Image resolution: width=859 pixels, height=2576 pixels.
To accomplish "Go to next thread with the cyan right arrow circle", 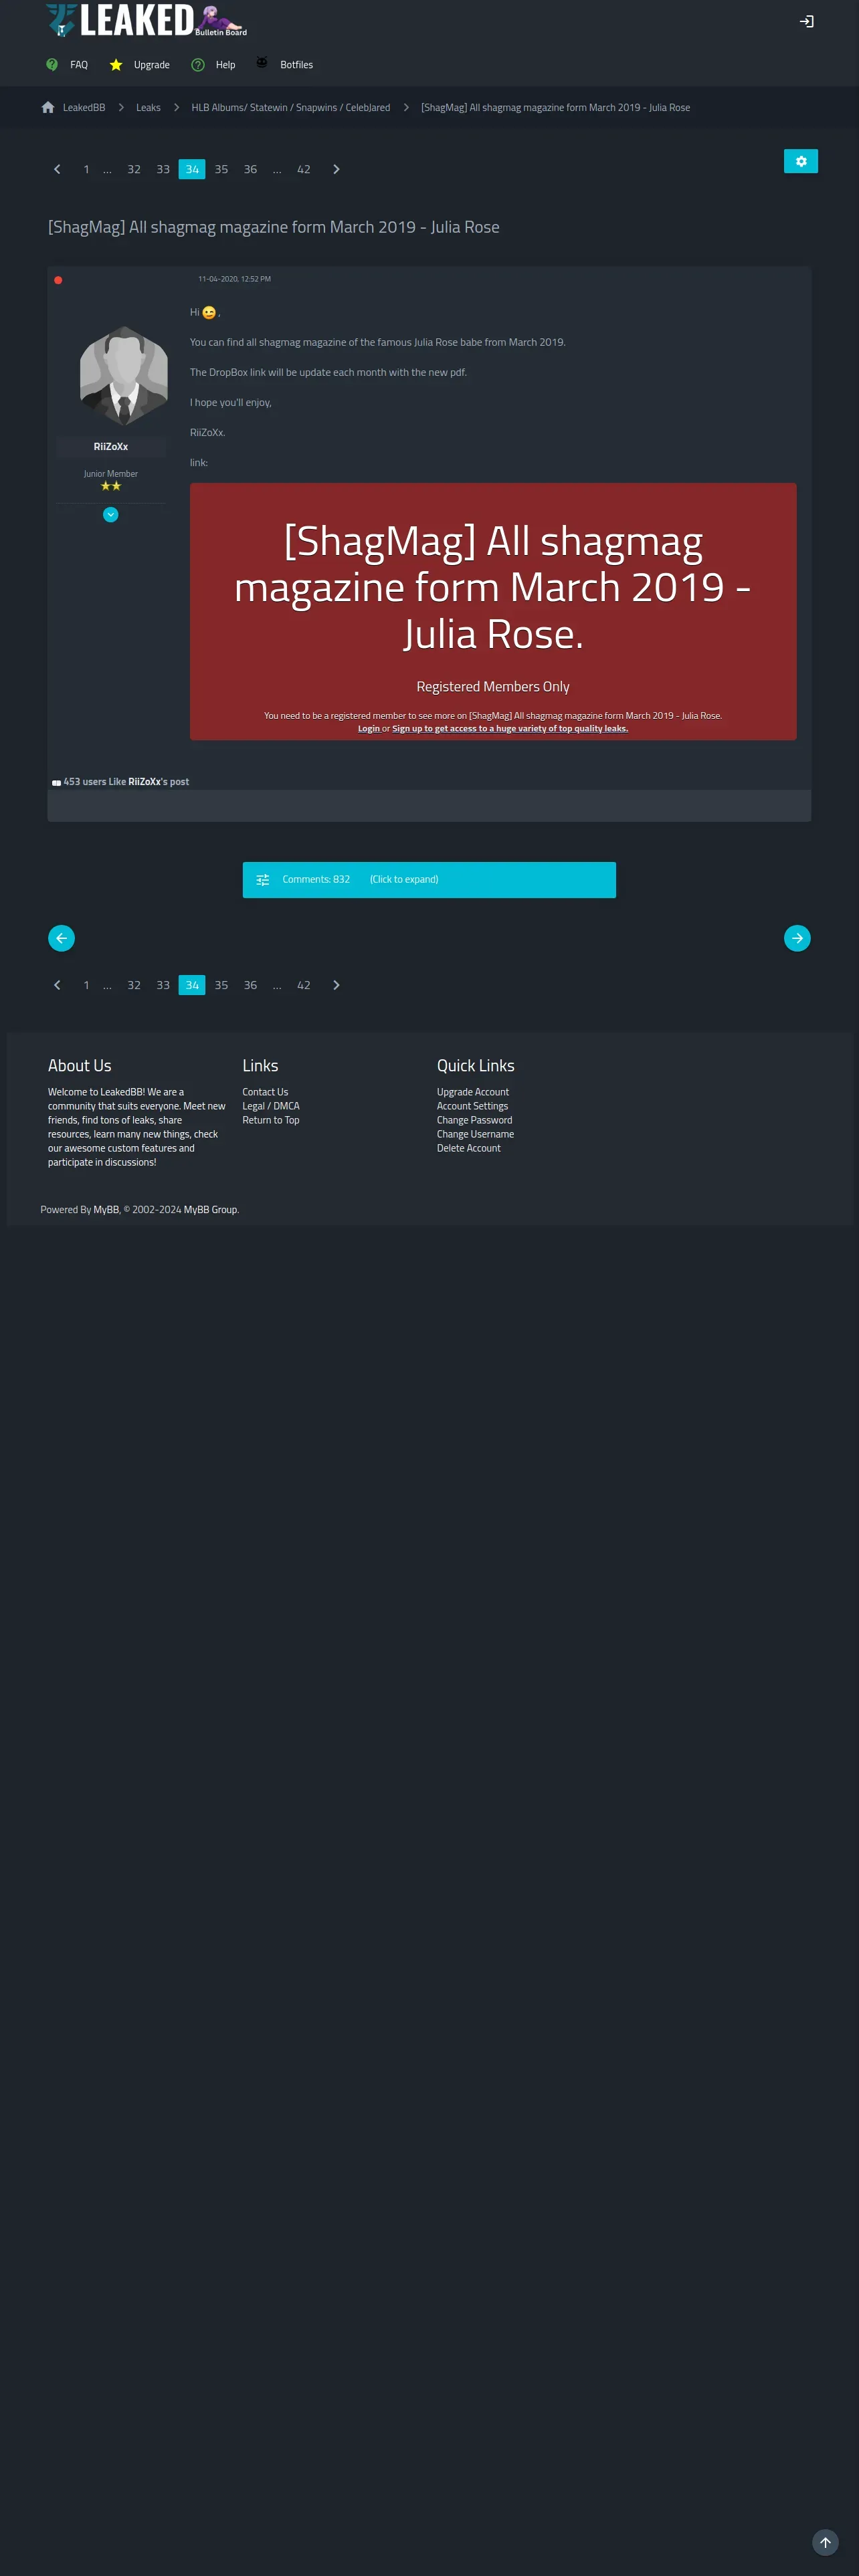I will 797,938.
